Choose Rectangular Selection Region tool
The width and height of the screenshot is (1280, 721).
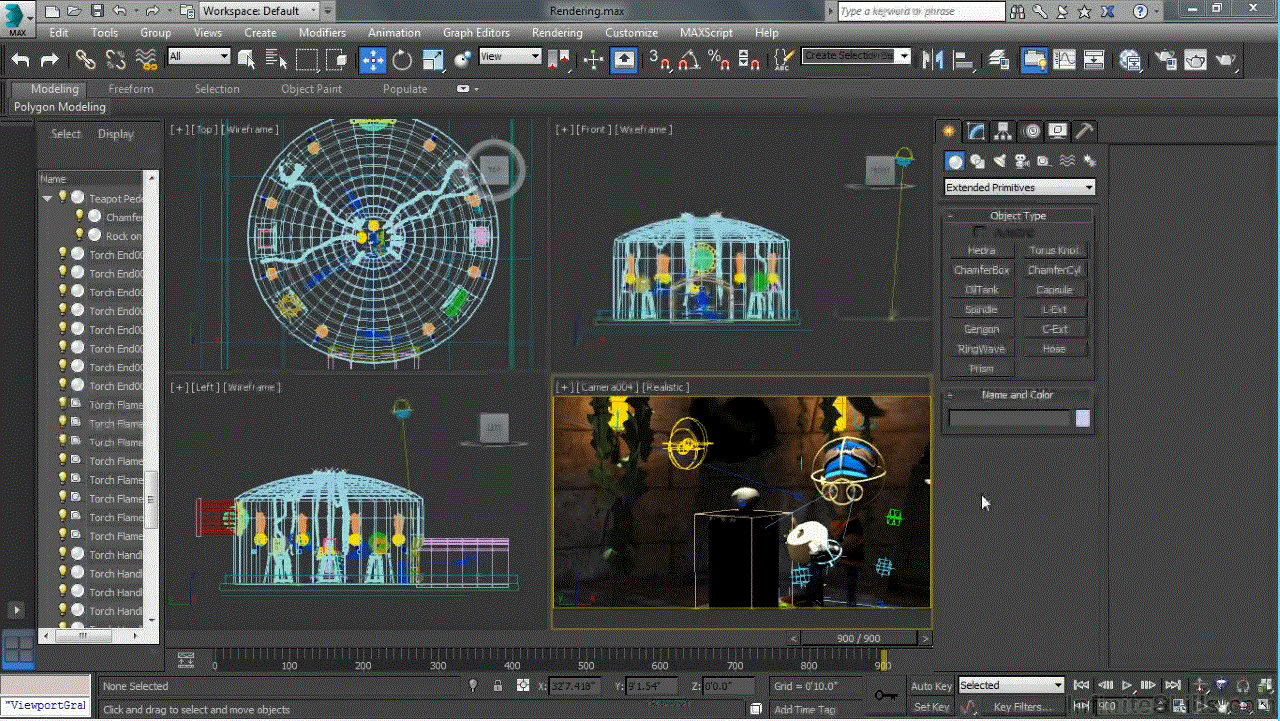(x=307, y=60)
